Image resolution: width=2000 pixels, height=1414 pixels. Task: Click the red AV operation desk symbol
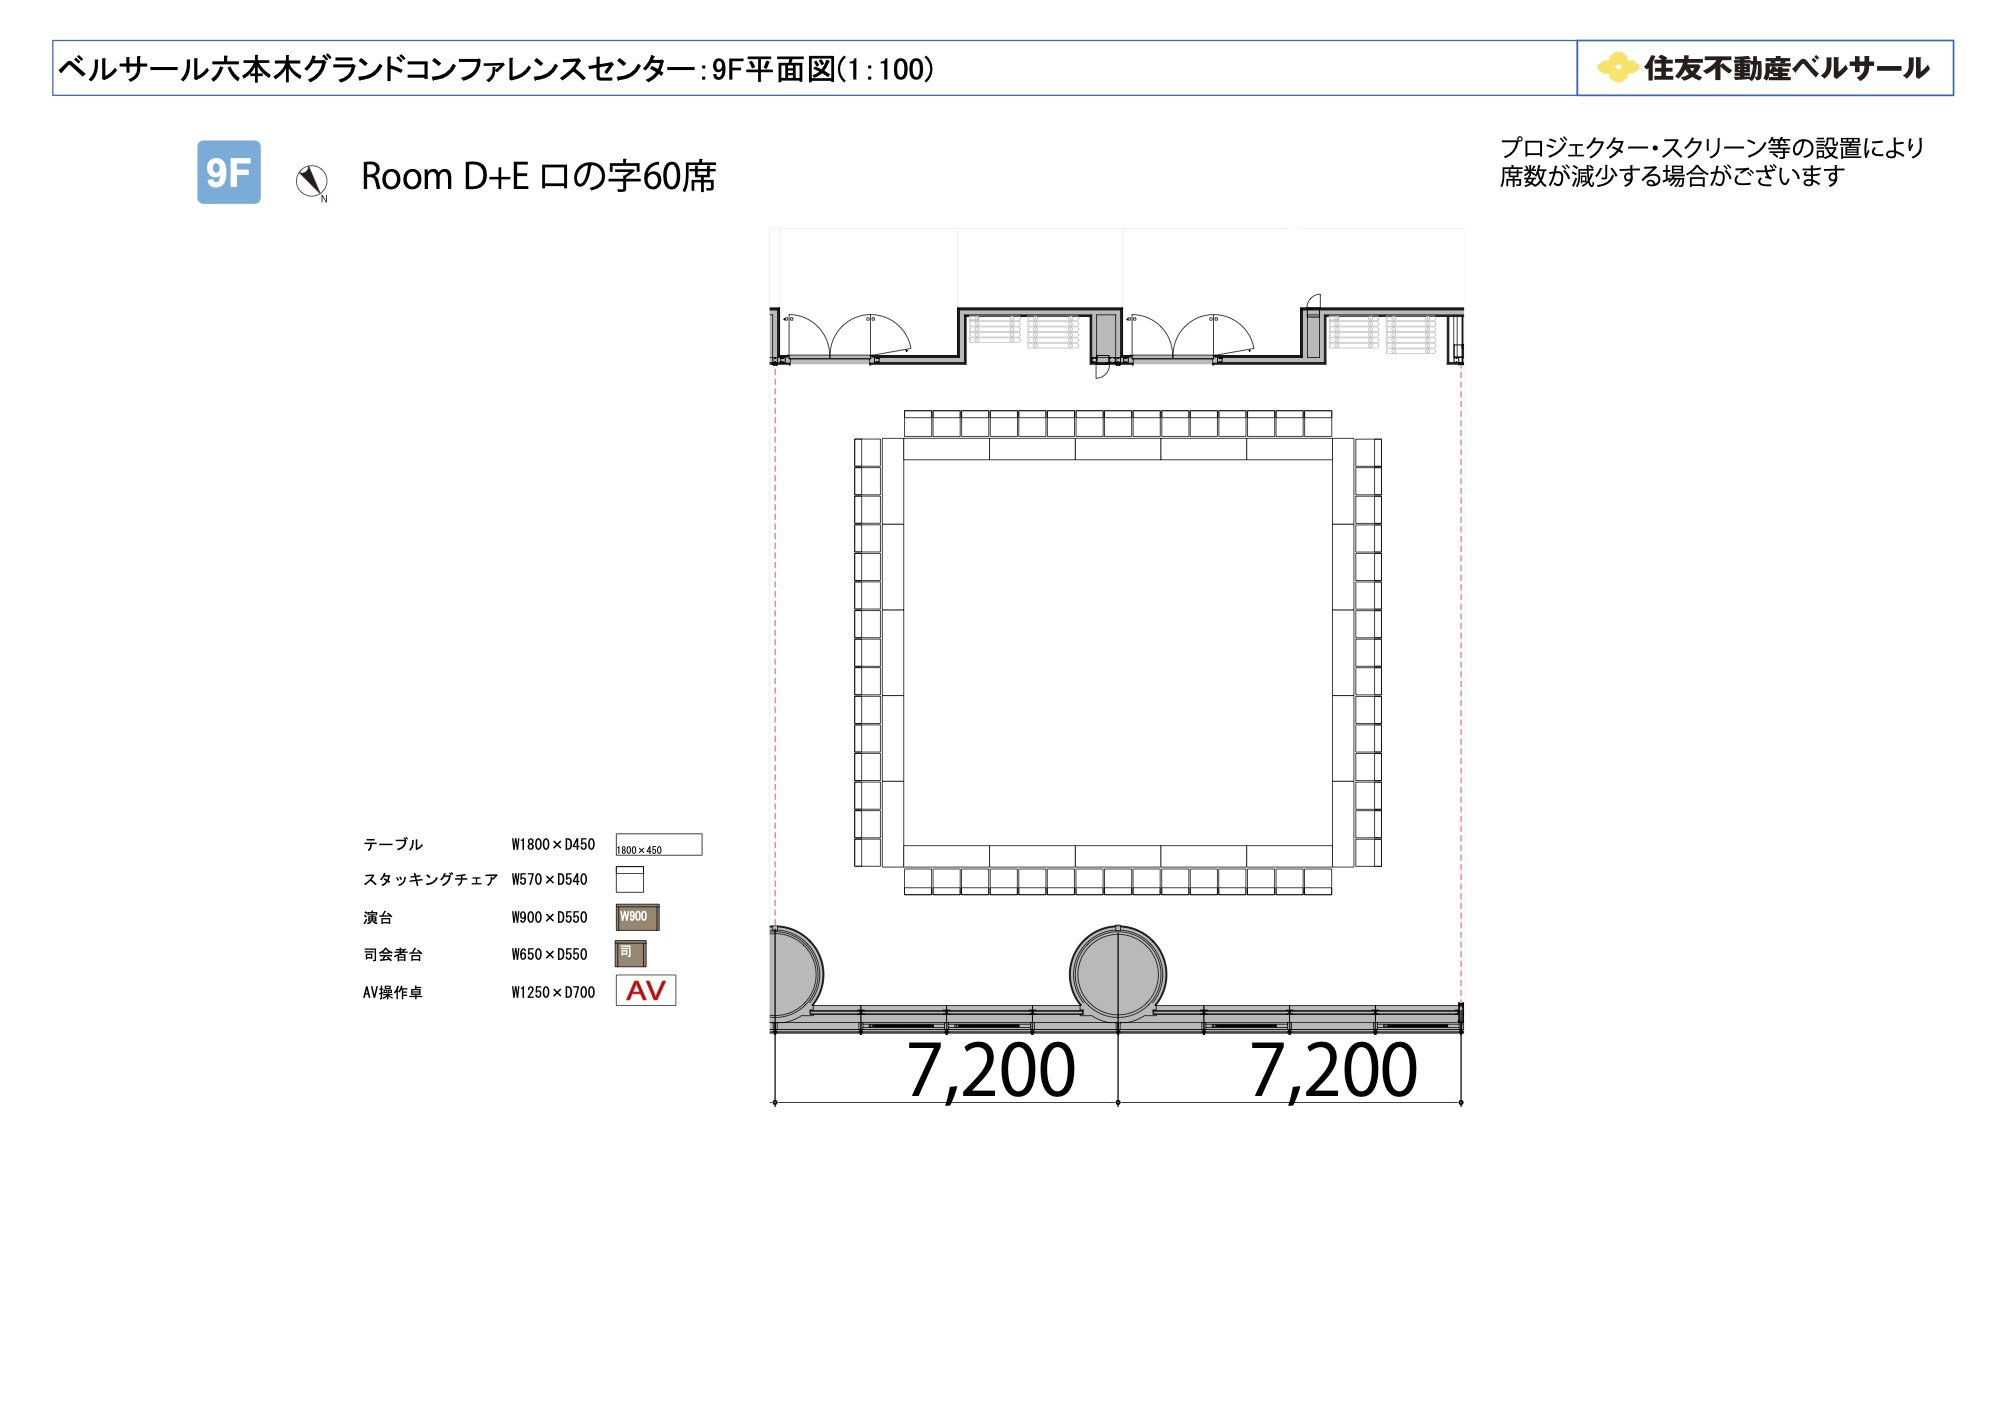tap(646, 991)
